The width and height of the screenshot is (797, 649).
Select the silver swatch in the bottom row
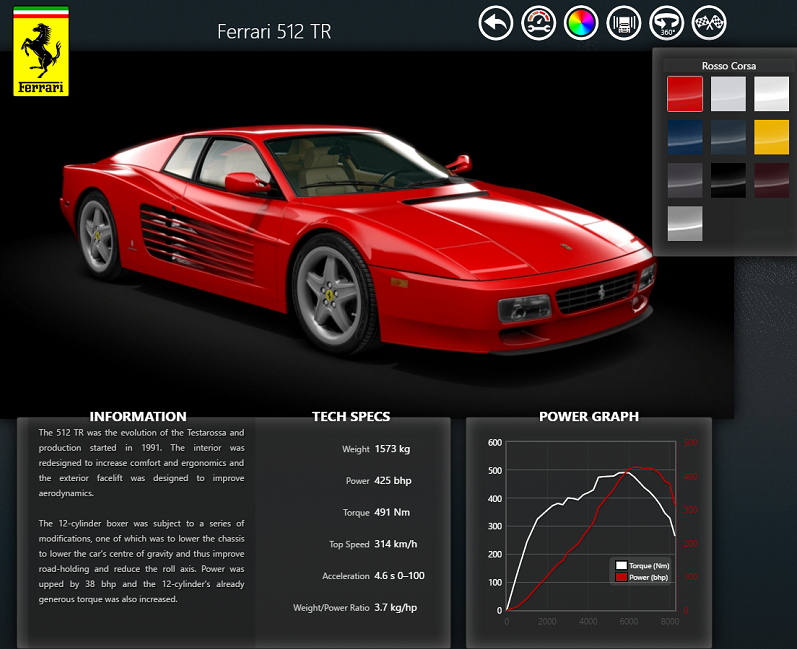tap(685, 223)
